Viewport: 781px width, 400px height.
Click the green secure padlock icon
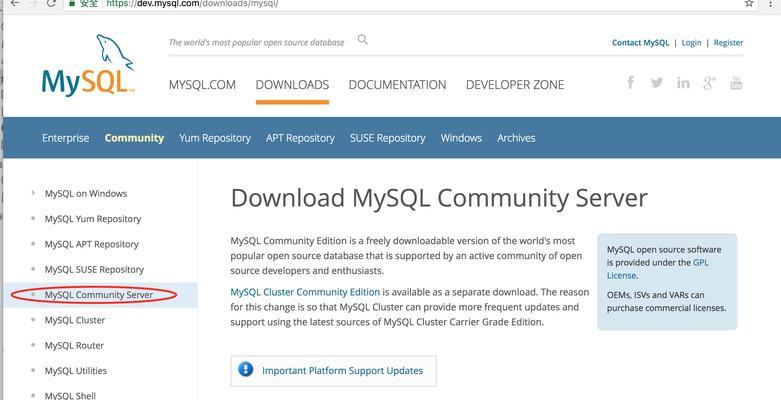click(x=72, y=3)
